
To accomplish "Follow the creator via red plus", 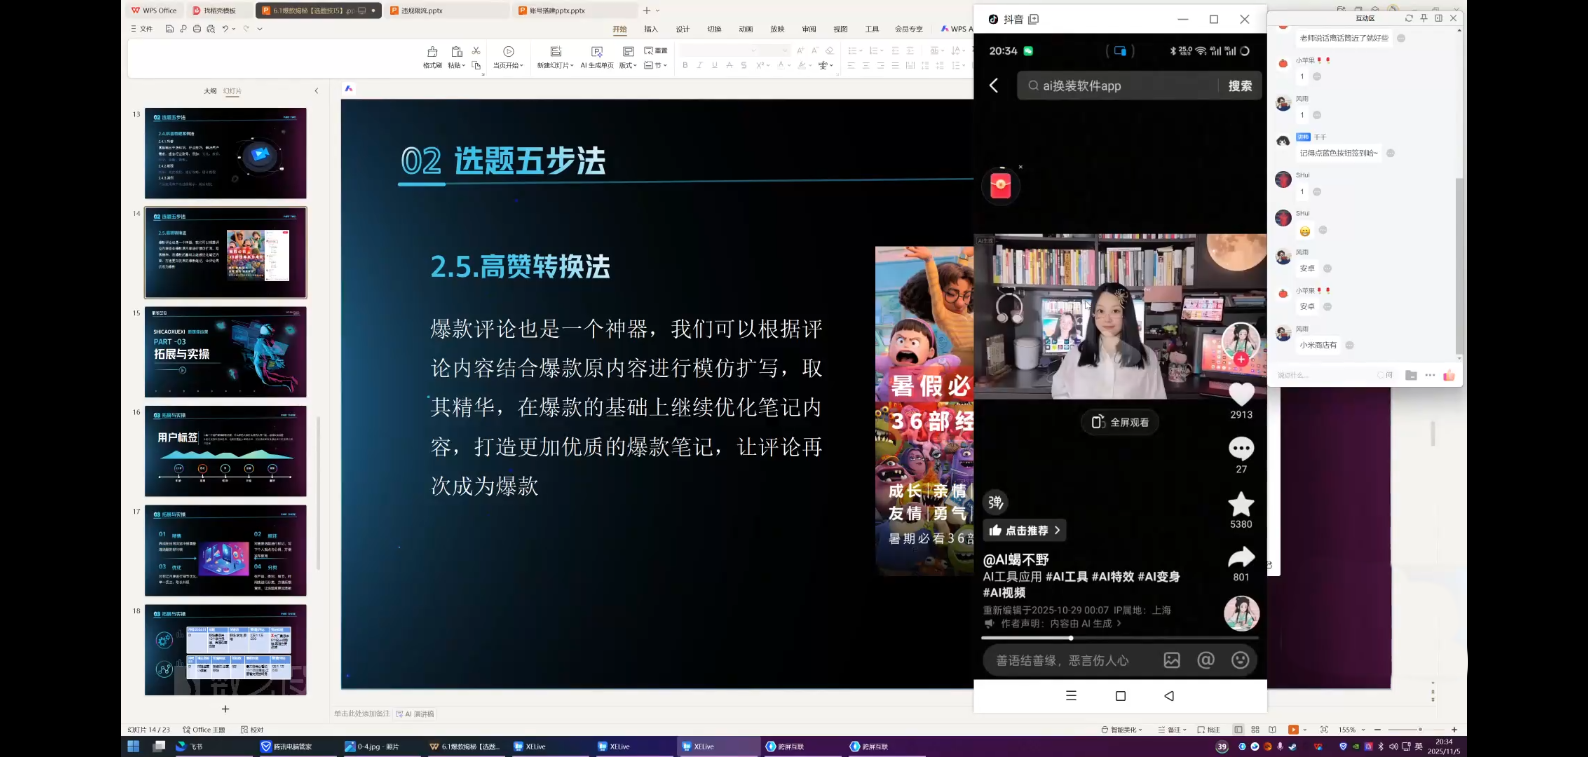I will coord(1241,359).
